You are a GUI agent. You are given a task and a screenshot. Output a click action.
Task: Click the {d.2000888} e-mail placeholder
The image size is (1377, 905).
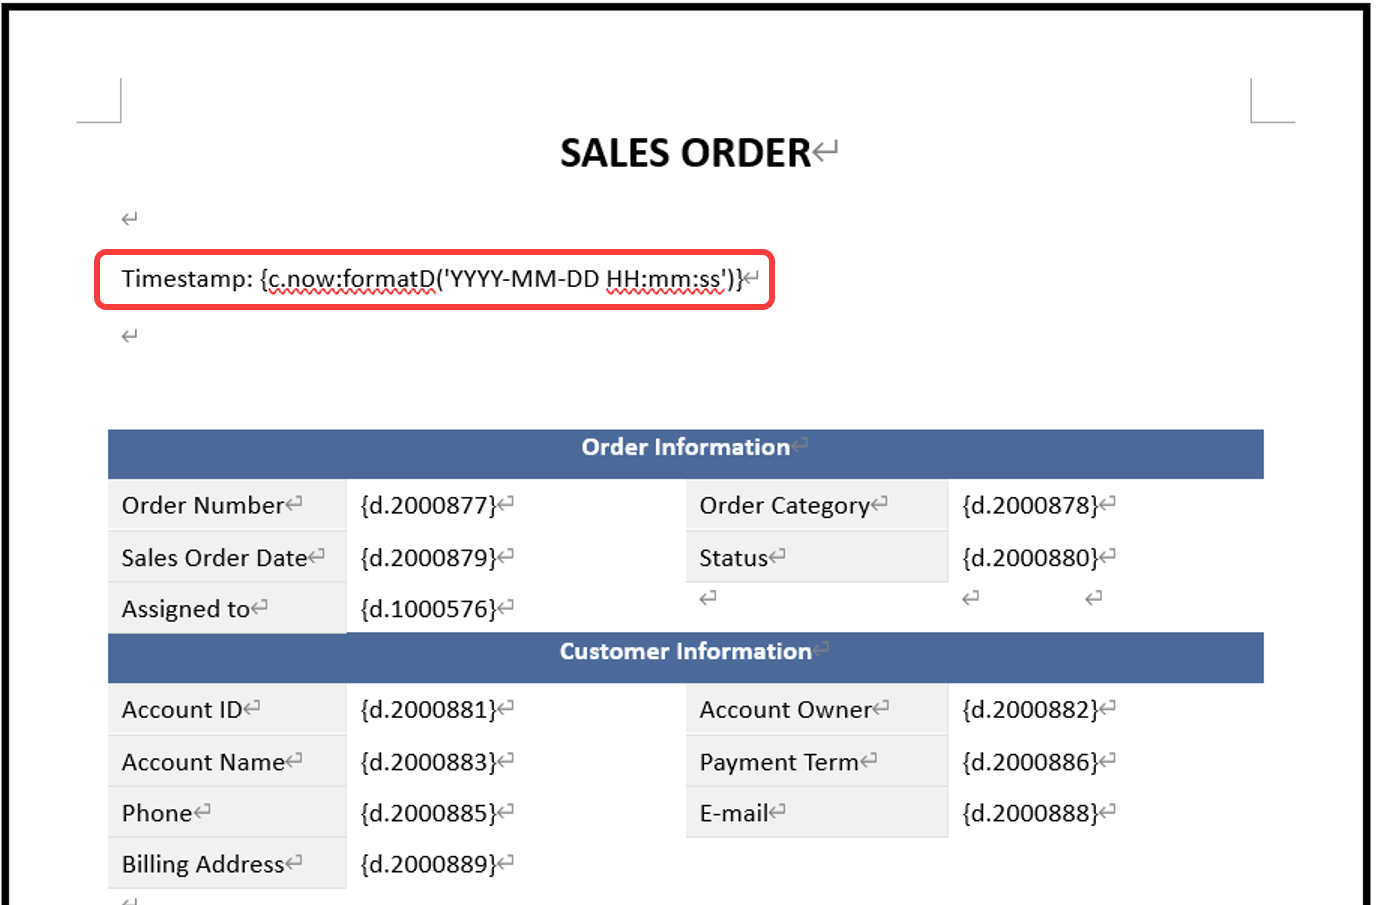(x=1030, y=813)
